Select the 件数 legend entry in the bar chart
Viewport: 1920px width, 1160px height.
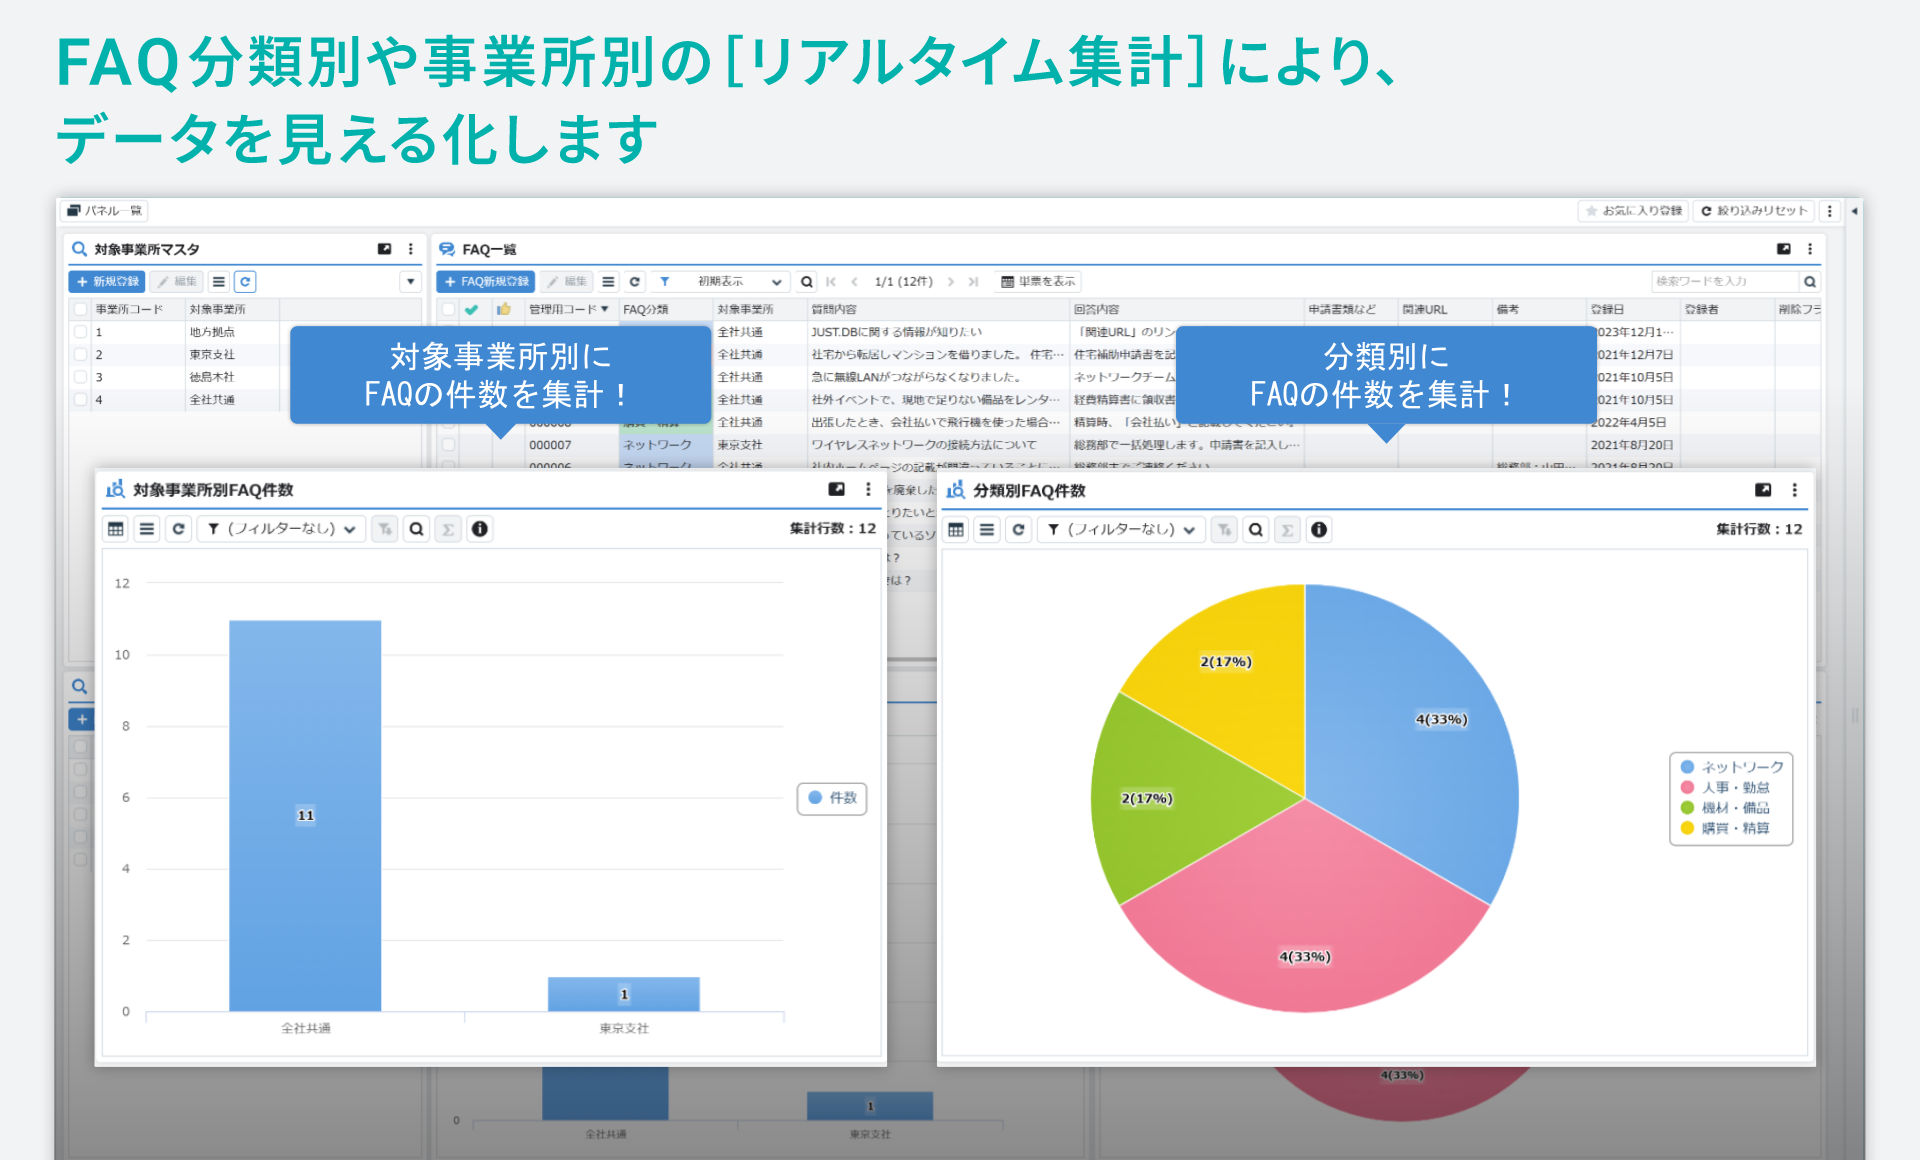[831, 798]
